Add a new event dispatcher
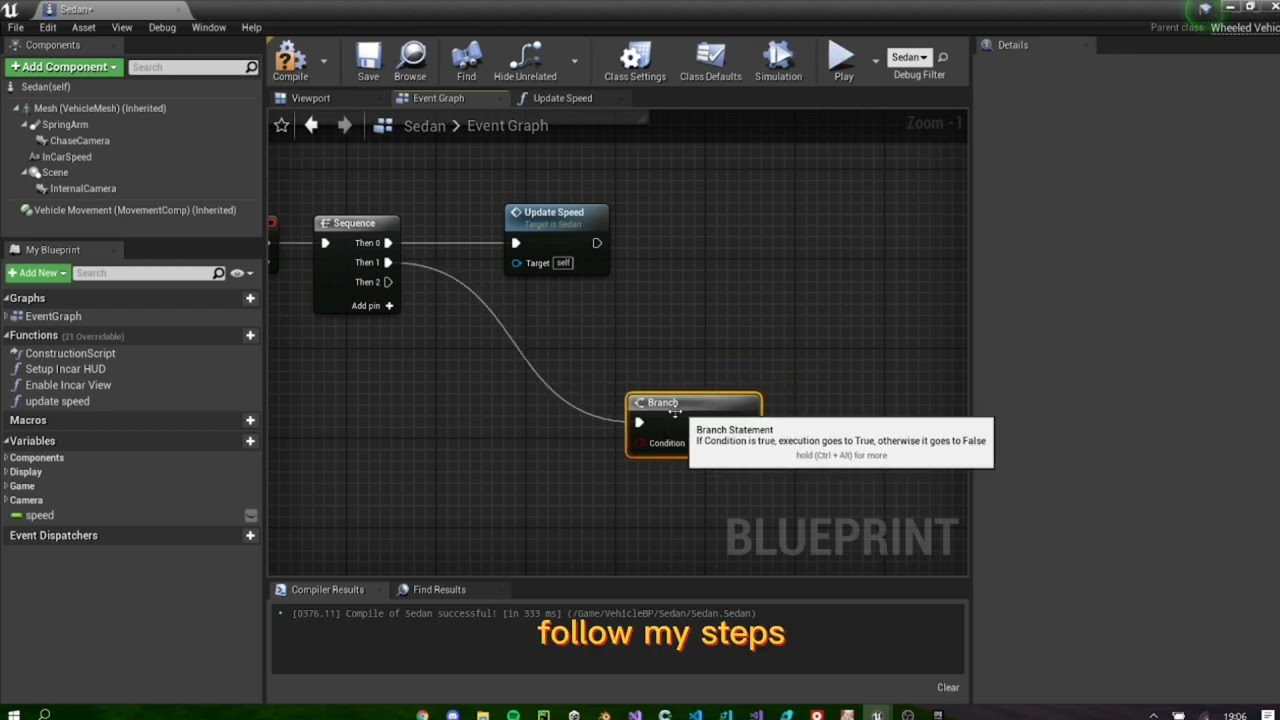 click(250, 536)
